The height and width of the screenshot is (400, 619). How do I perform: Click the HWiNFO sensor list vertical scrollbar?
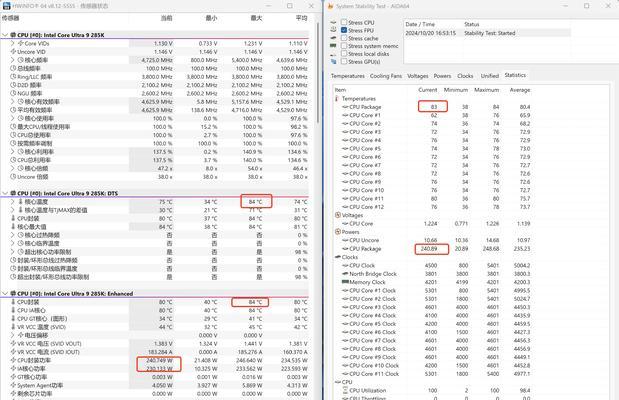click(318, 73)
